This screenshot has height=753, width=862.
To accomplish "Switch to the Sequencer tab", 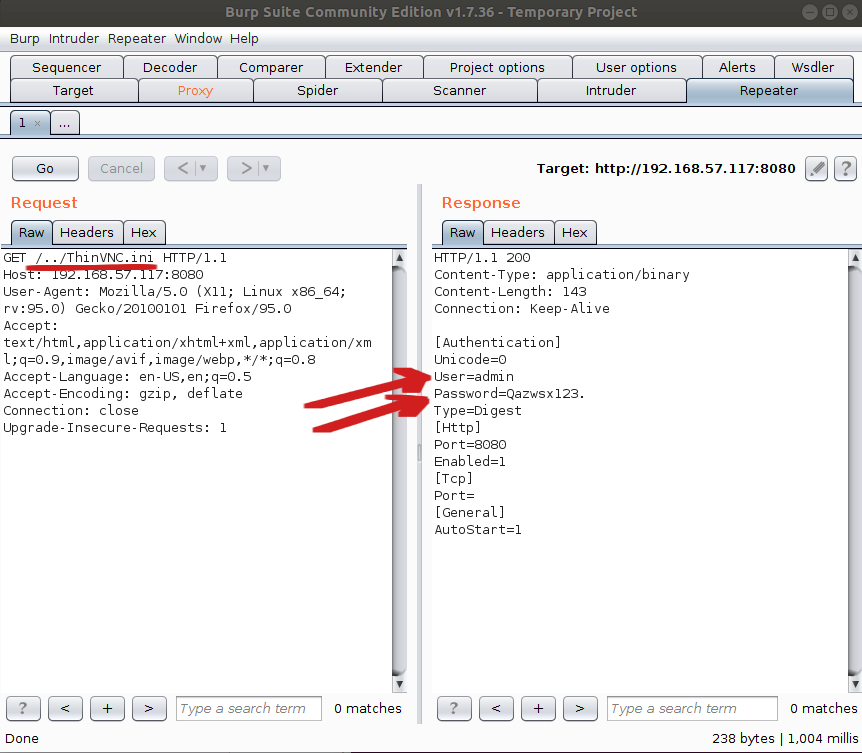I will pyautogui.click(x=67, y=67).
